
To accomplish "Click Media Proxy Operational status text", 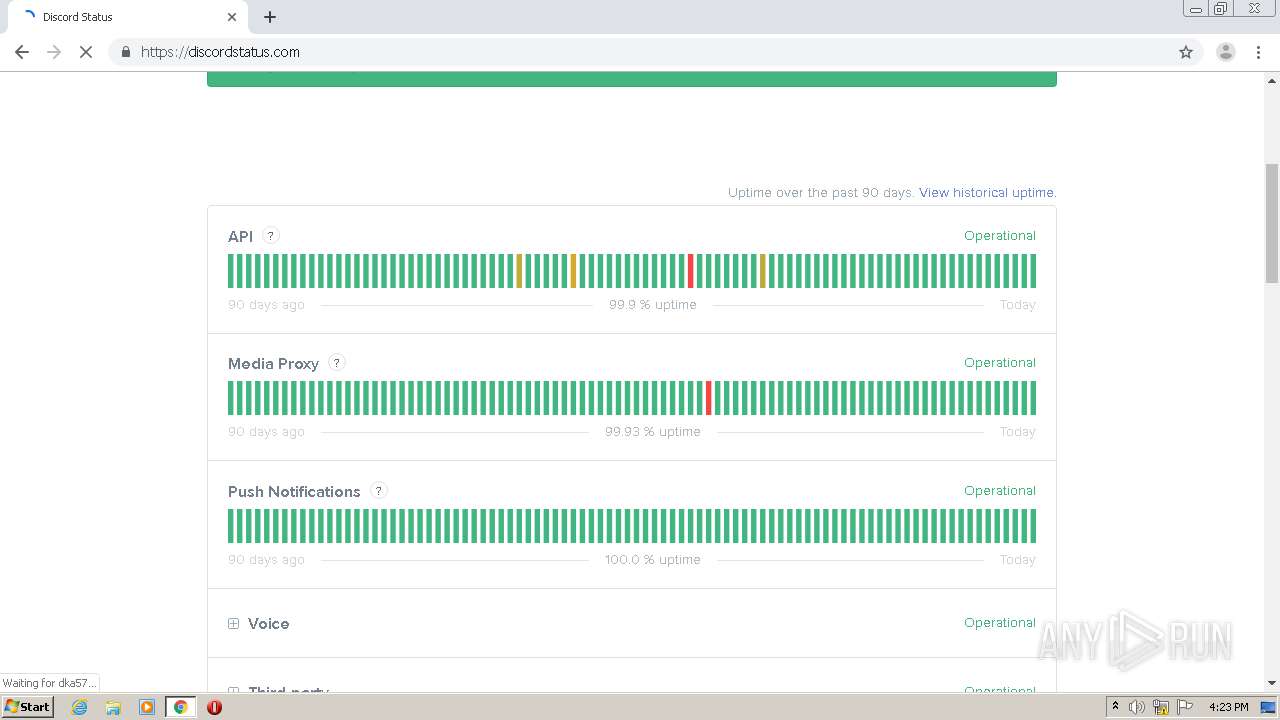I will 999,363.
